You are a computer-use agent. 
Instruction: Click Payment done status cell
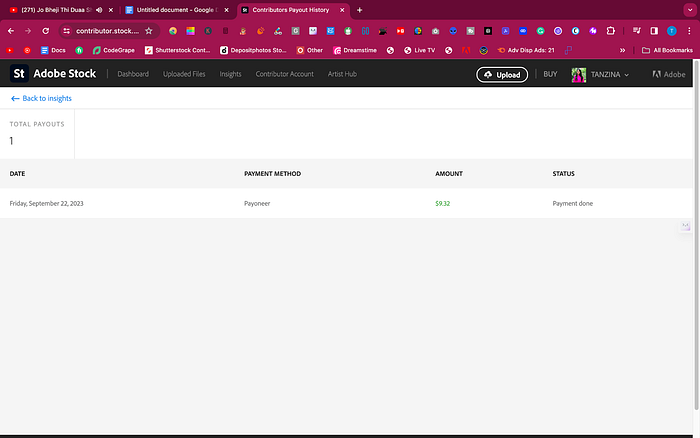[573, 204]
